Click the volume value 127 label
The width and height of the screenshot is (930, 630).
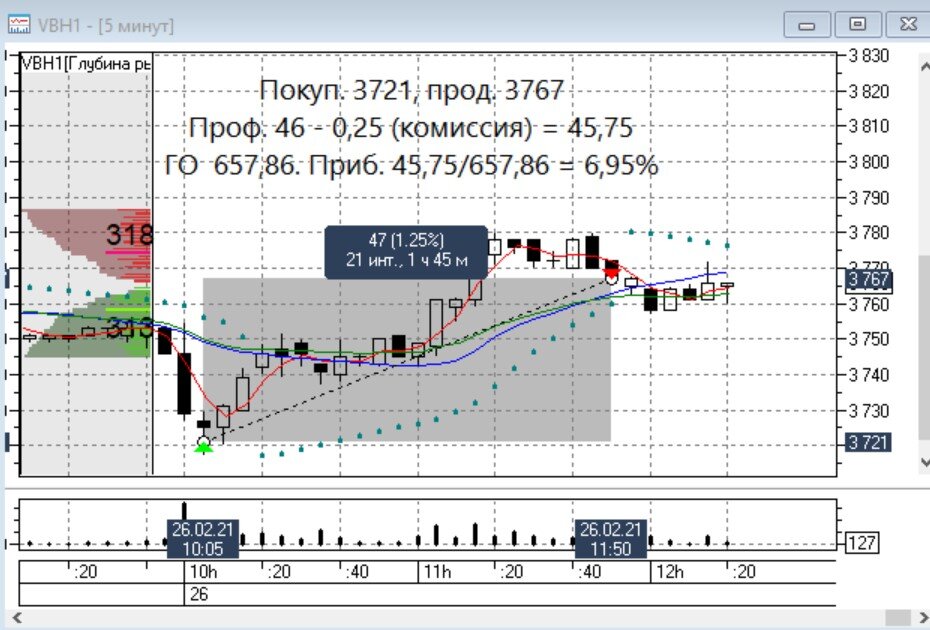861,542
